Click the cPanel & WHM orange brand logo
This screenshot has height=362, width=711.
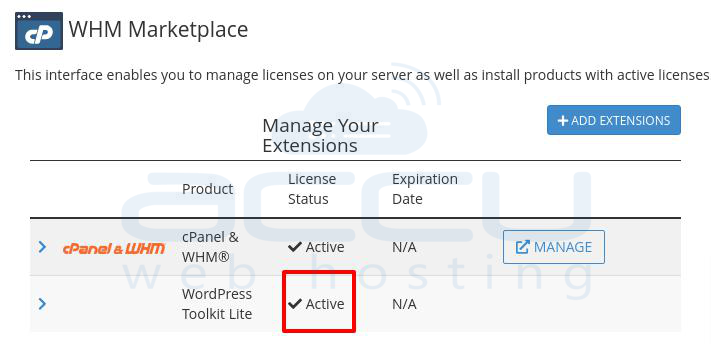click(x=114, y=248)
